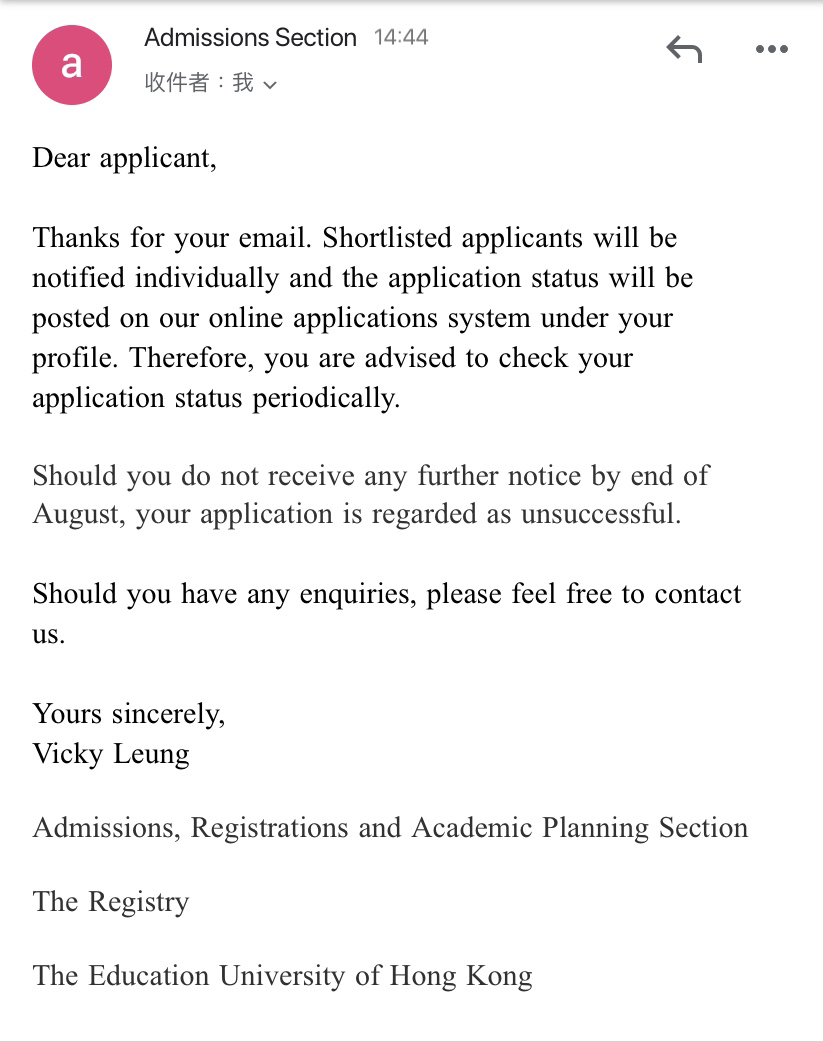This screenshot has height=1041, width=823.
Task: Click the signature name 'Vicky Leung'
Action: 111,754
